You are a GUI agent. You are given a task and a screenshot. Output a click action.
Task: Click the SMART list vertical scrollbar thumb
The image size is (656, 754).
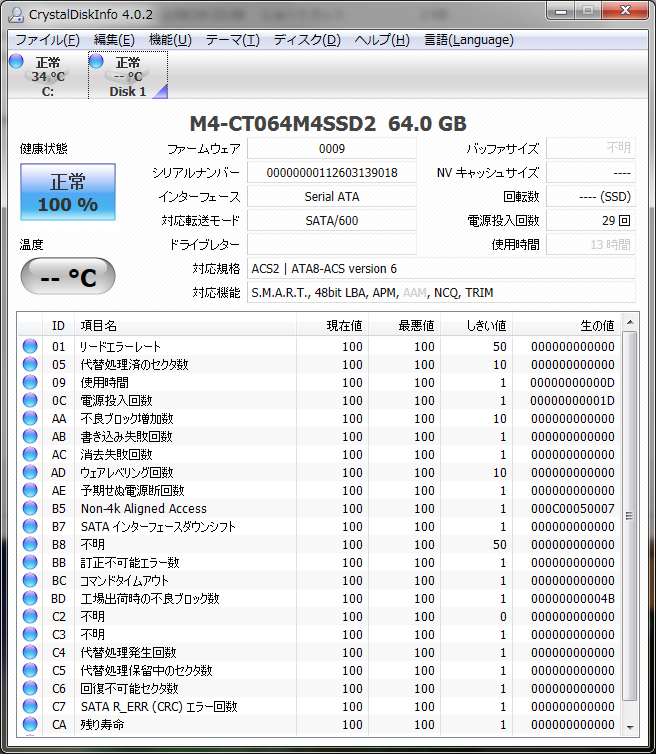pyautogui.click(x=630, y=515)
